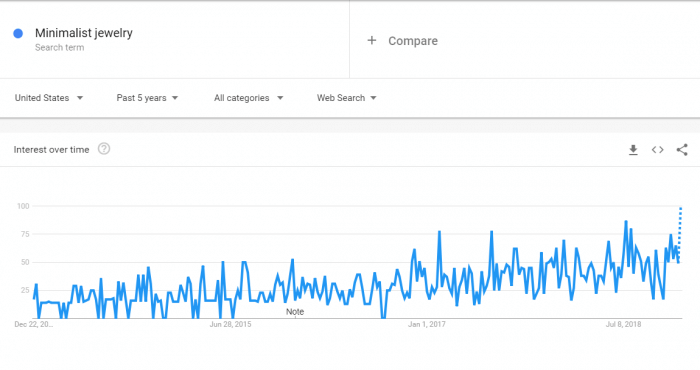The height and width of the screenshot is (370, 700).
Task: Expand the Web Search type dropdown
Action: (x=347, y=98)
